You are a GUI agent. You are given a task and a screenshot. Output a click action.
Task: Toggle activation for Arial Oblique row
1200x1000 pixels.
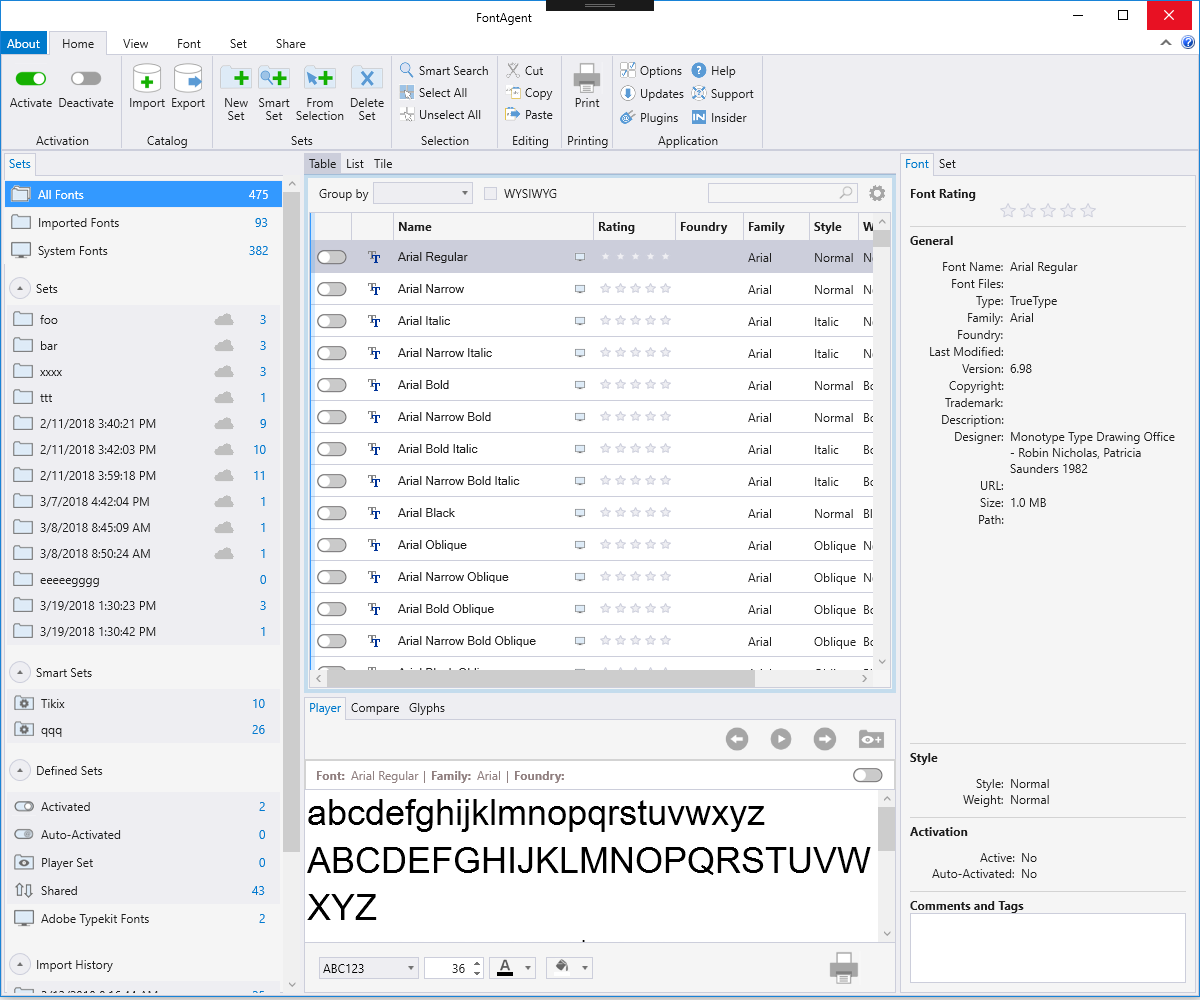click(x=331, y=545)
